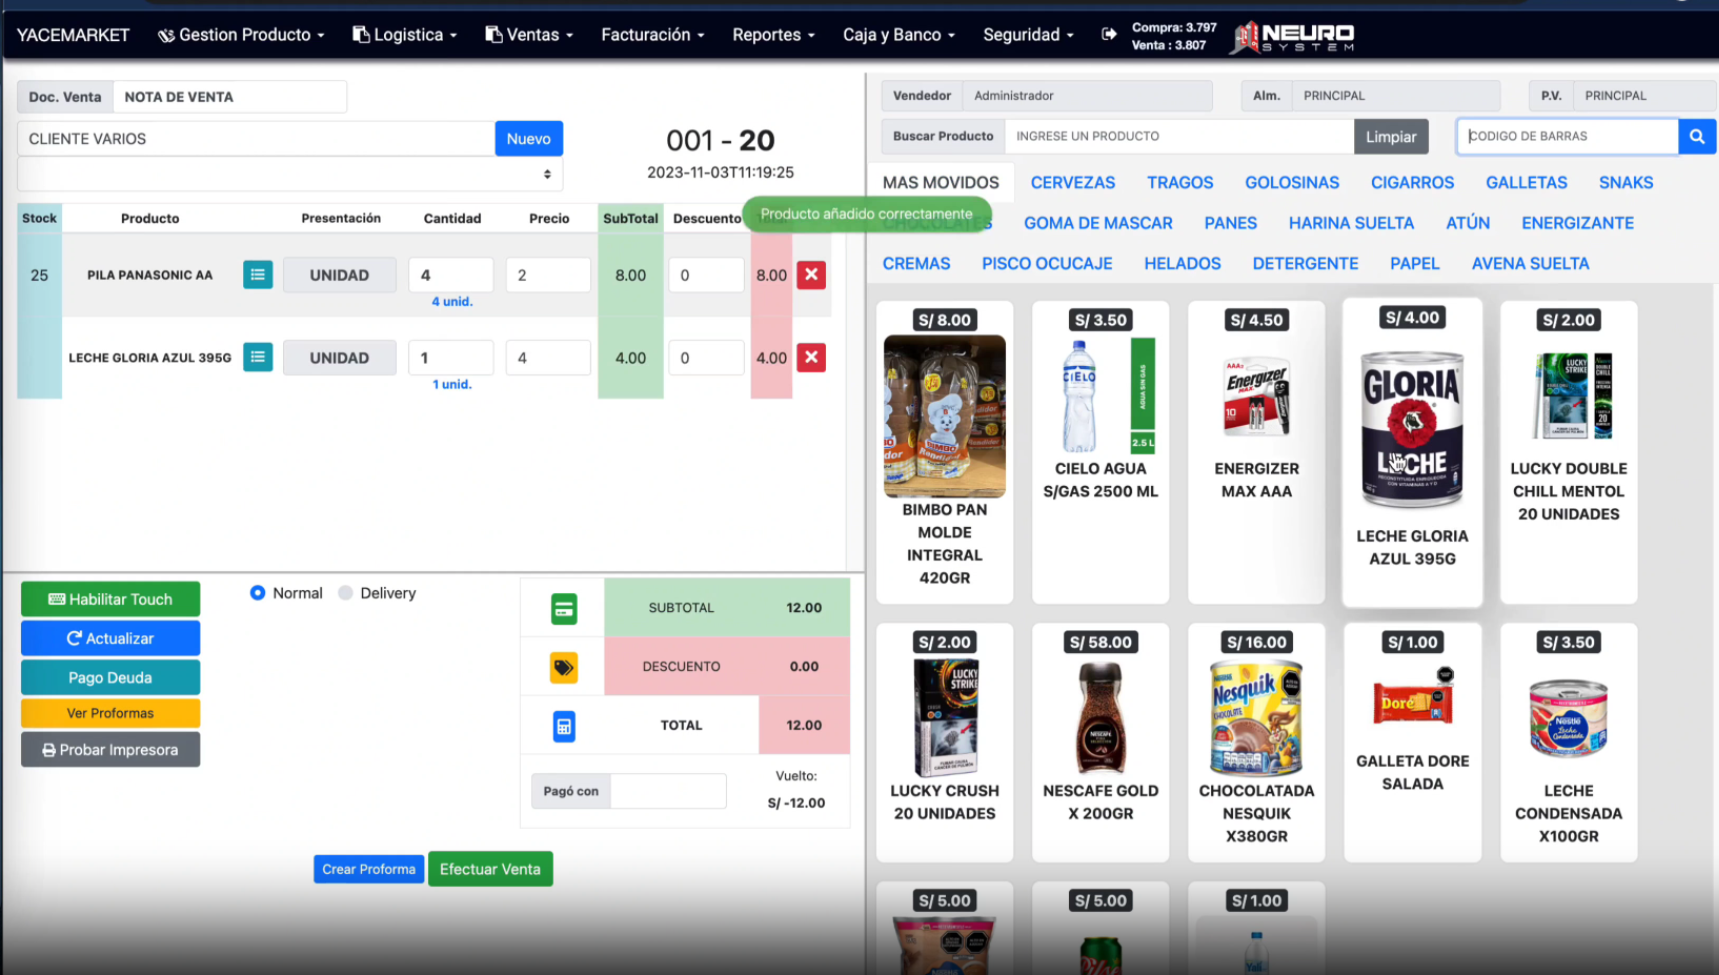Add LECHE CONDENSADA X100GR product
The width and height of the screenshot is (1719, 975).
[x=1568, y=742]
